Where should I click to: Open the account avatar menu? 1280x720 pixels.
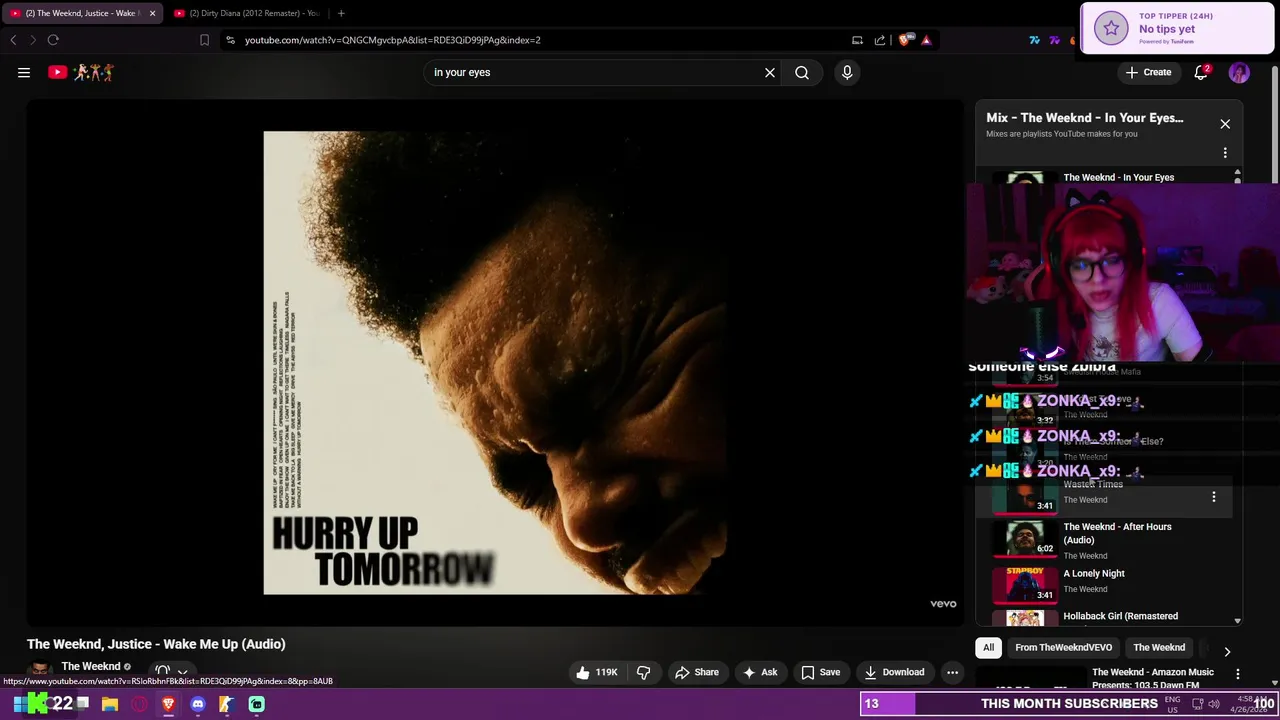tap(1239, 72)
